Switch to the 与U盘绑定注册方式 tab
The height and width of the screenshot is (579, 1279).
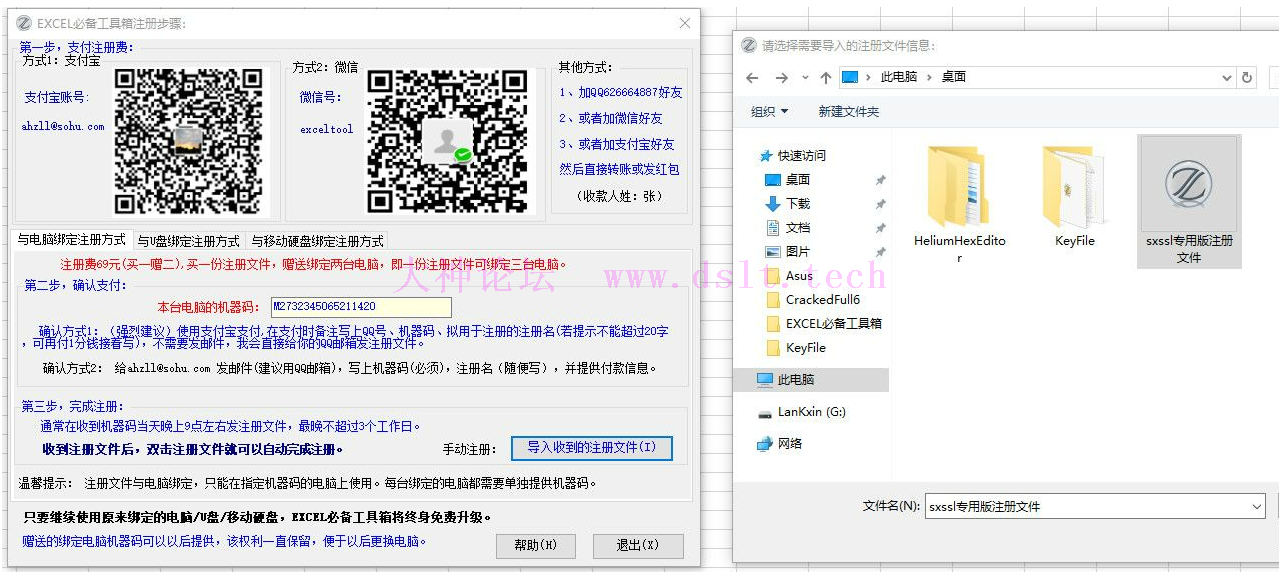click(188, 241)
